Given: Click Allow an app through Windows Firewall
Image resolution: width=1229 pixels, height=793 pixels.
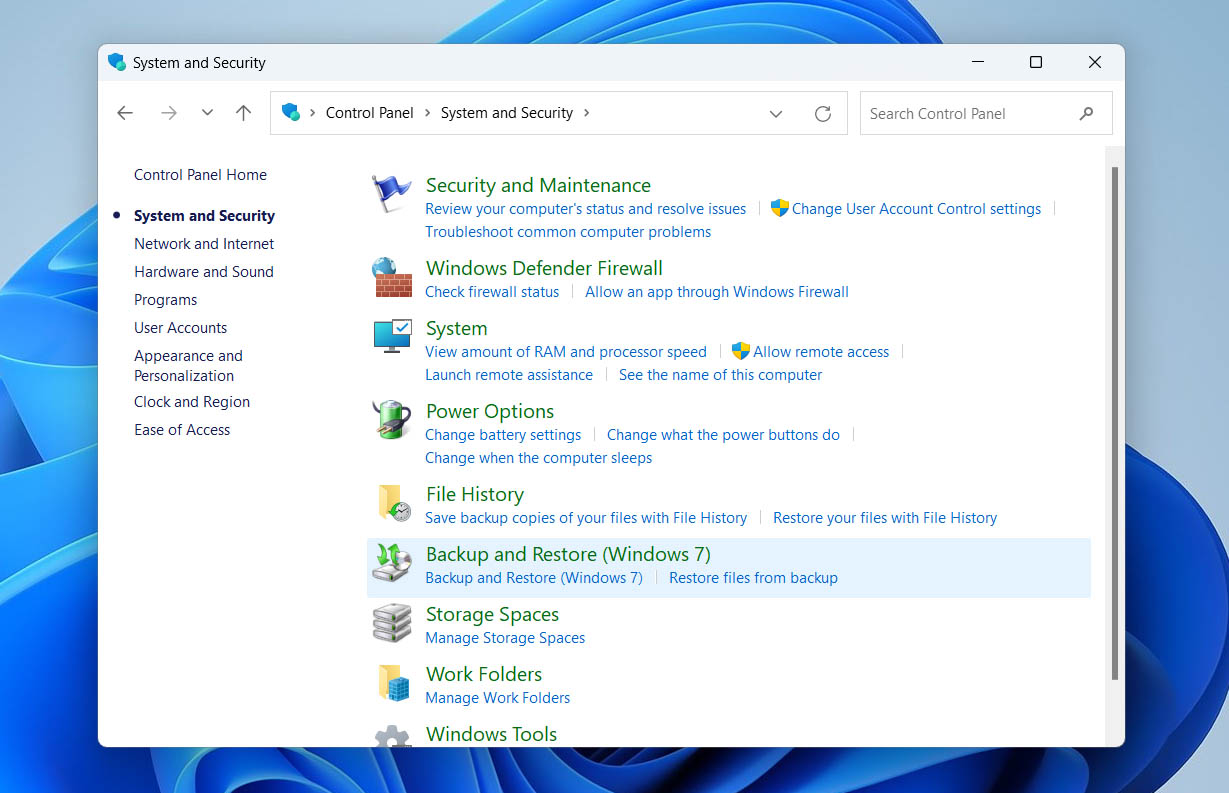Looking at the screenshot, I should coord(716,292).
